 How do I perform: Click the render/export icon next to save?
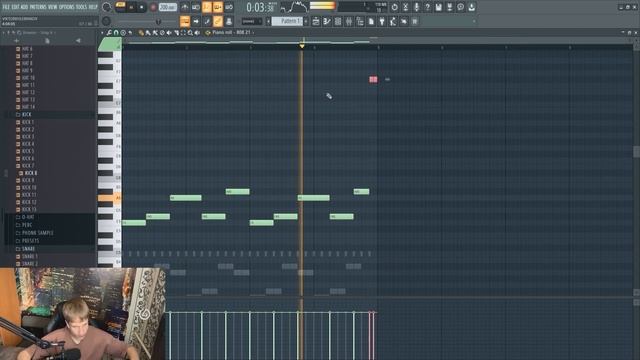coord(450,7)
